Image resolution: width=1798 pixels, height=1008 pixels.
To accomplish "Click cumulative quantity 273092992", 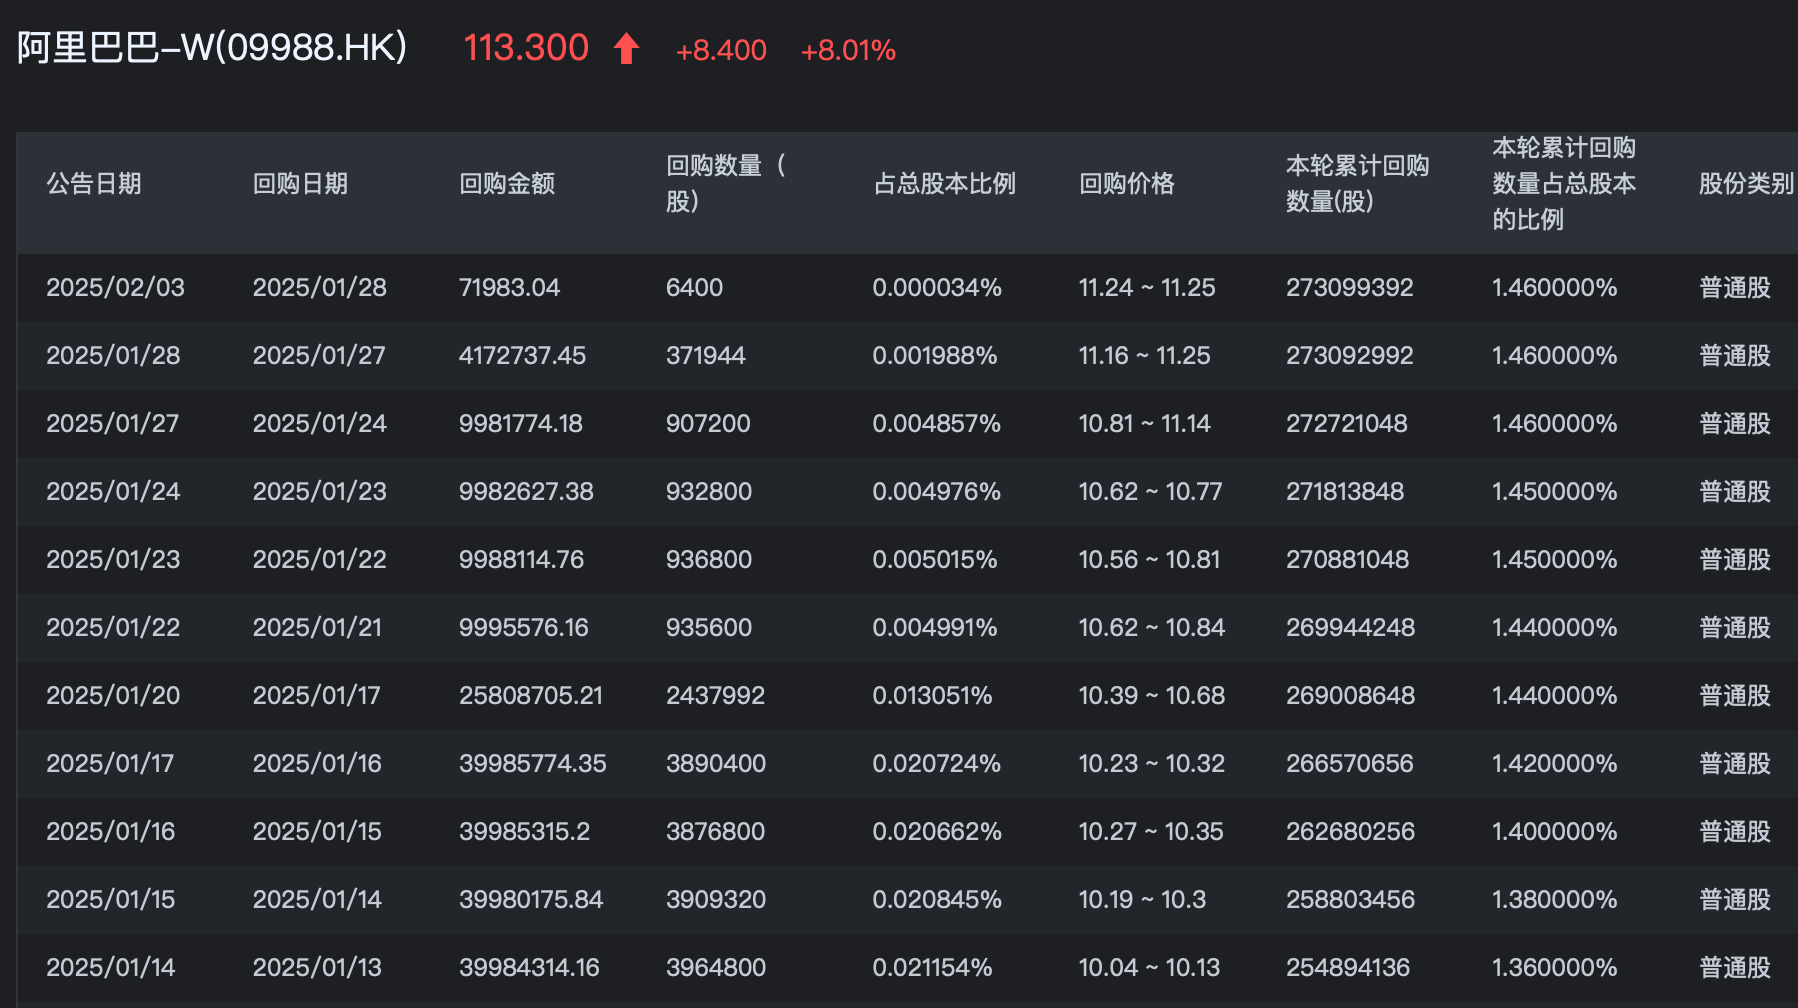I will click(x=1349, y=356).
